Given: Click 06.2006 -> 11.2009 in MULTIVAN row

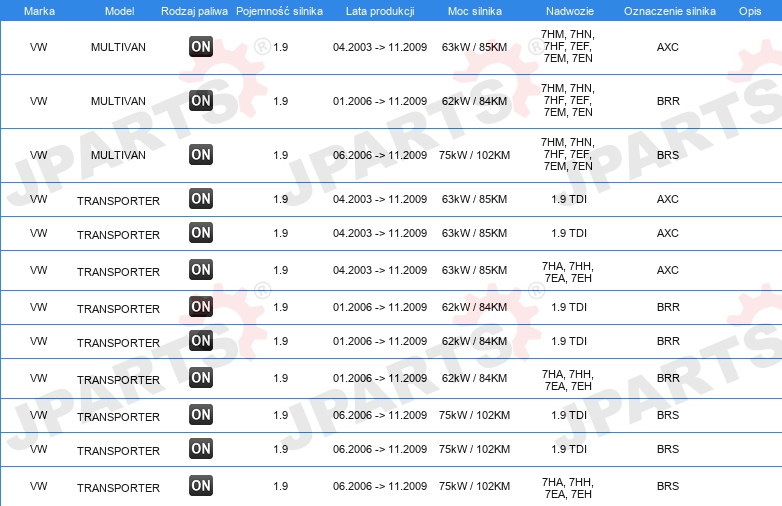Looking at the screenshot, I should tap(380, 155).
